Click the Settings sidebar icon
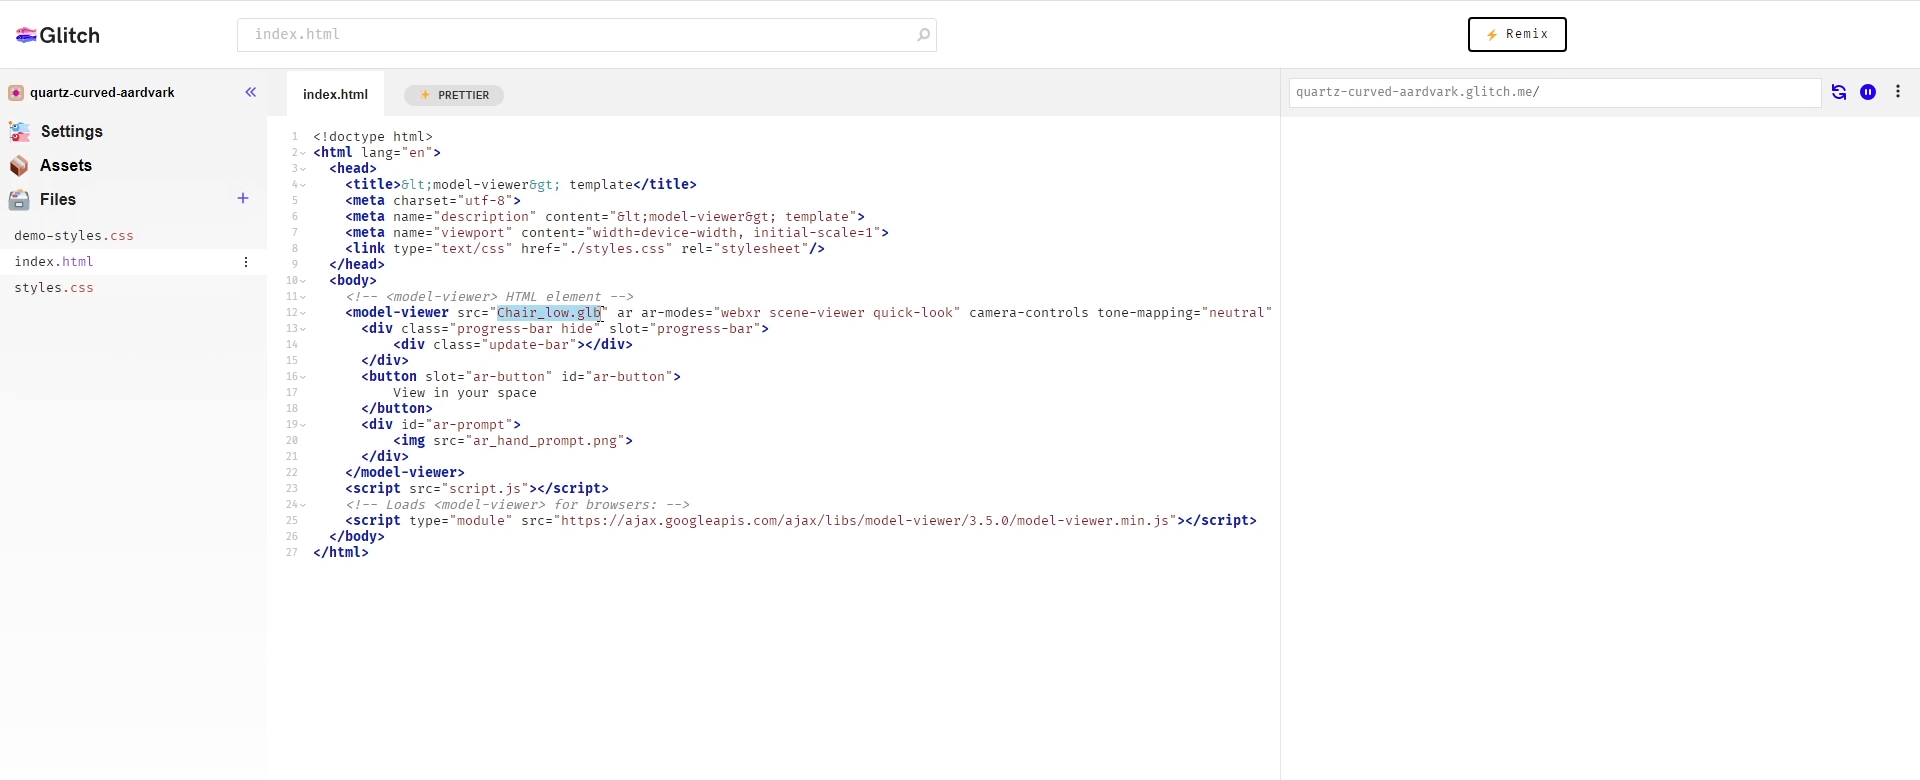Viewport: 1920px width, 780px height. (x=19, y=132)
